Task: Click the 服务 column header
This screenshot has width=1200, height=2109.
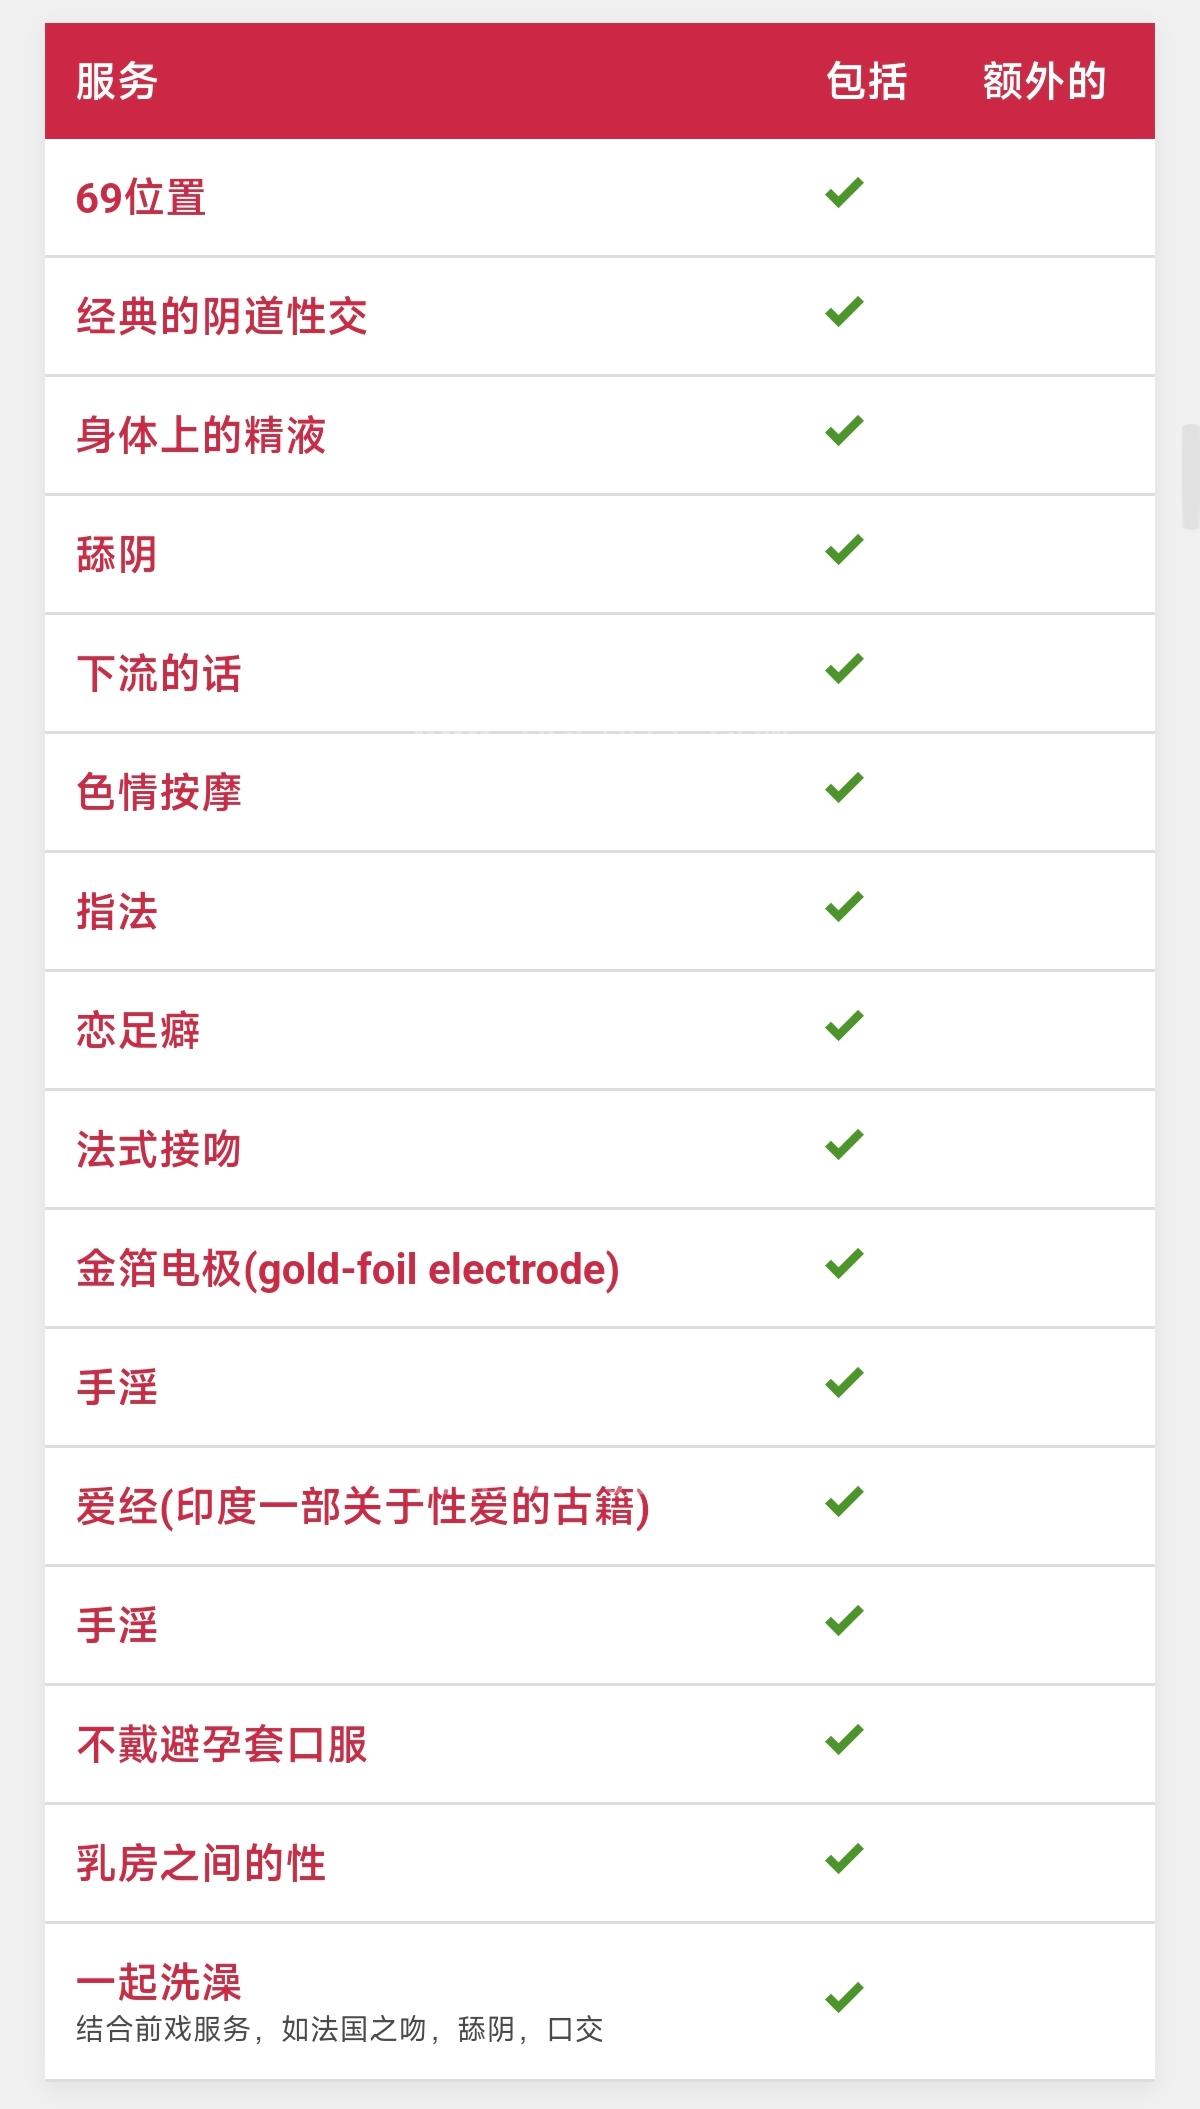Action: (x=117, y=81)
